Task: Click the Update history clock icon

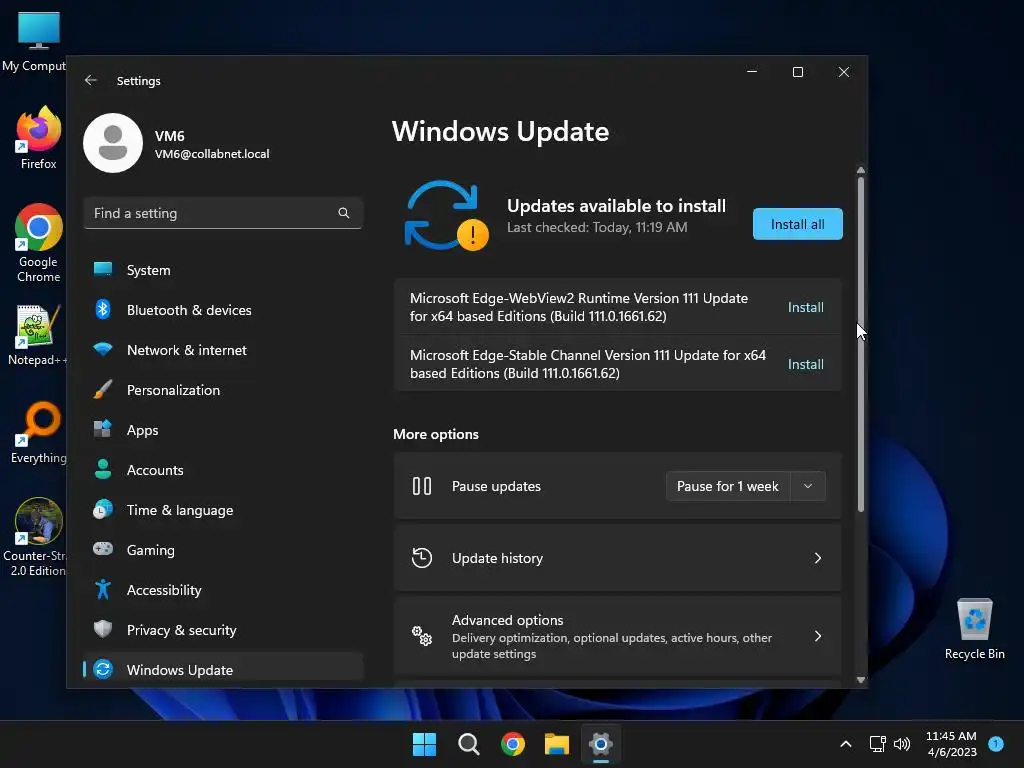Action: click(x=422, y=558)
